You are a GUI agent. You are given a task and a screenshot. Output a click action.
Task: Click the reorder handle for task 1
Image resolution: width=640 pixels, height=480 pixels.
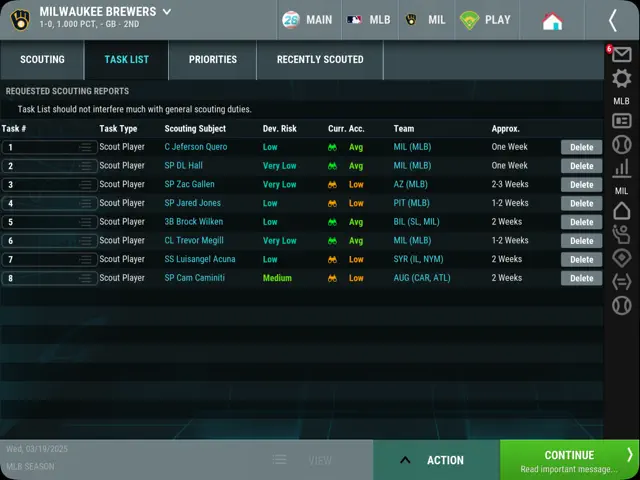click(x=86, y=147)
